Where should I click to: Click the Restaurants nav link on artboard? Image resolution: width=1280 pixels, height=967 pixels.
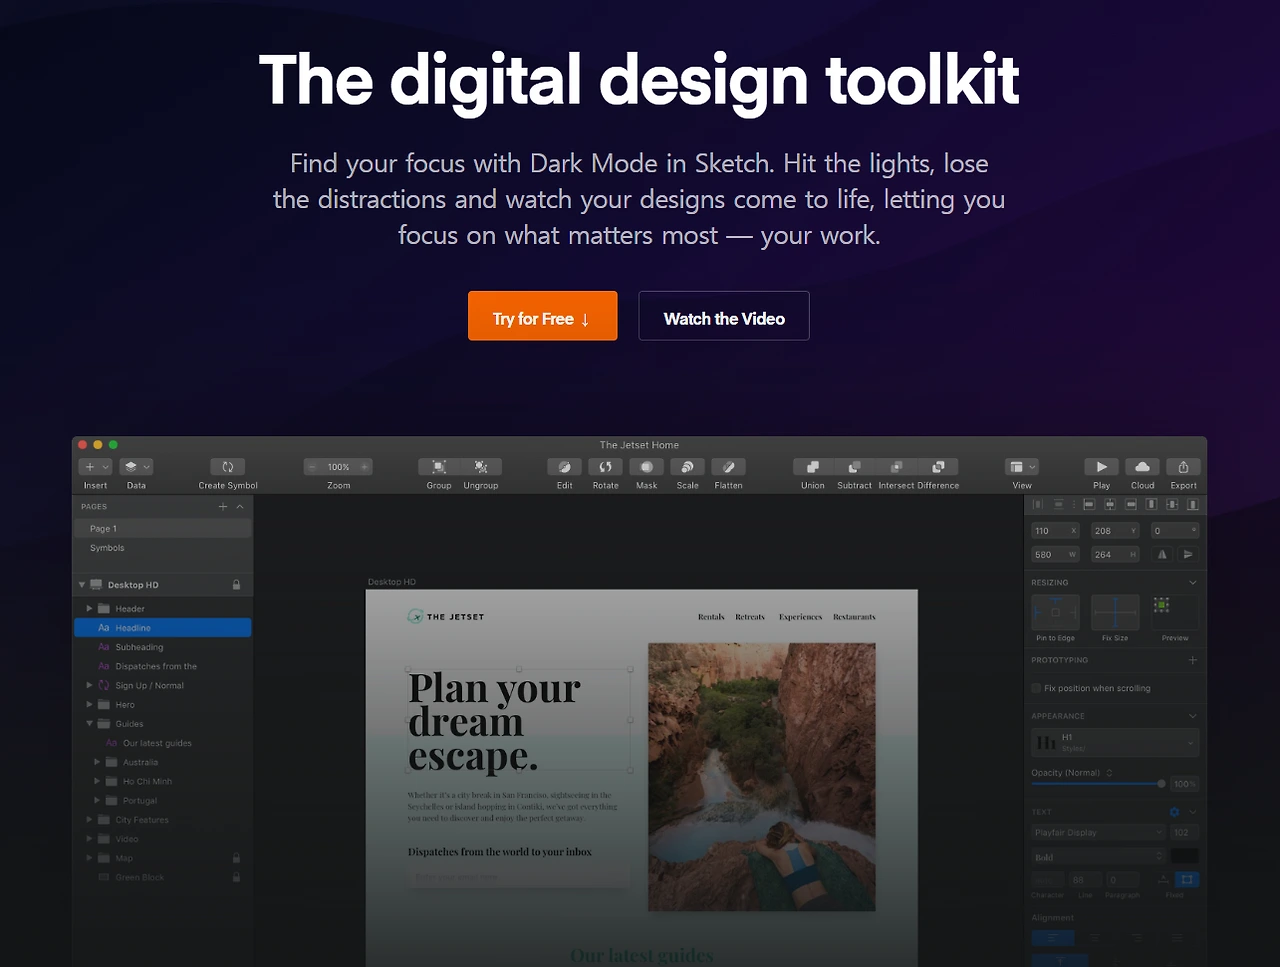(x=854, y=617)
